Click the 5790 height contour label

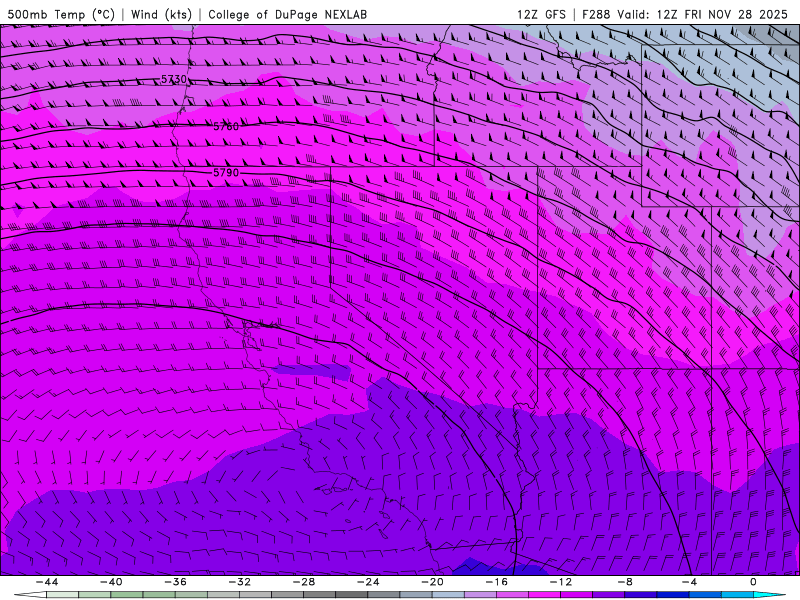click(226, 172)
